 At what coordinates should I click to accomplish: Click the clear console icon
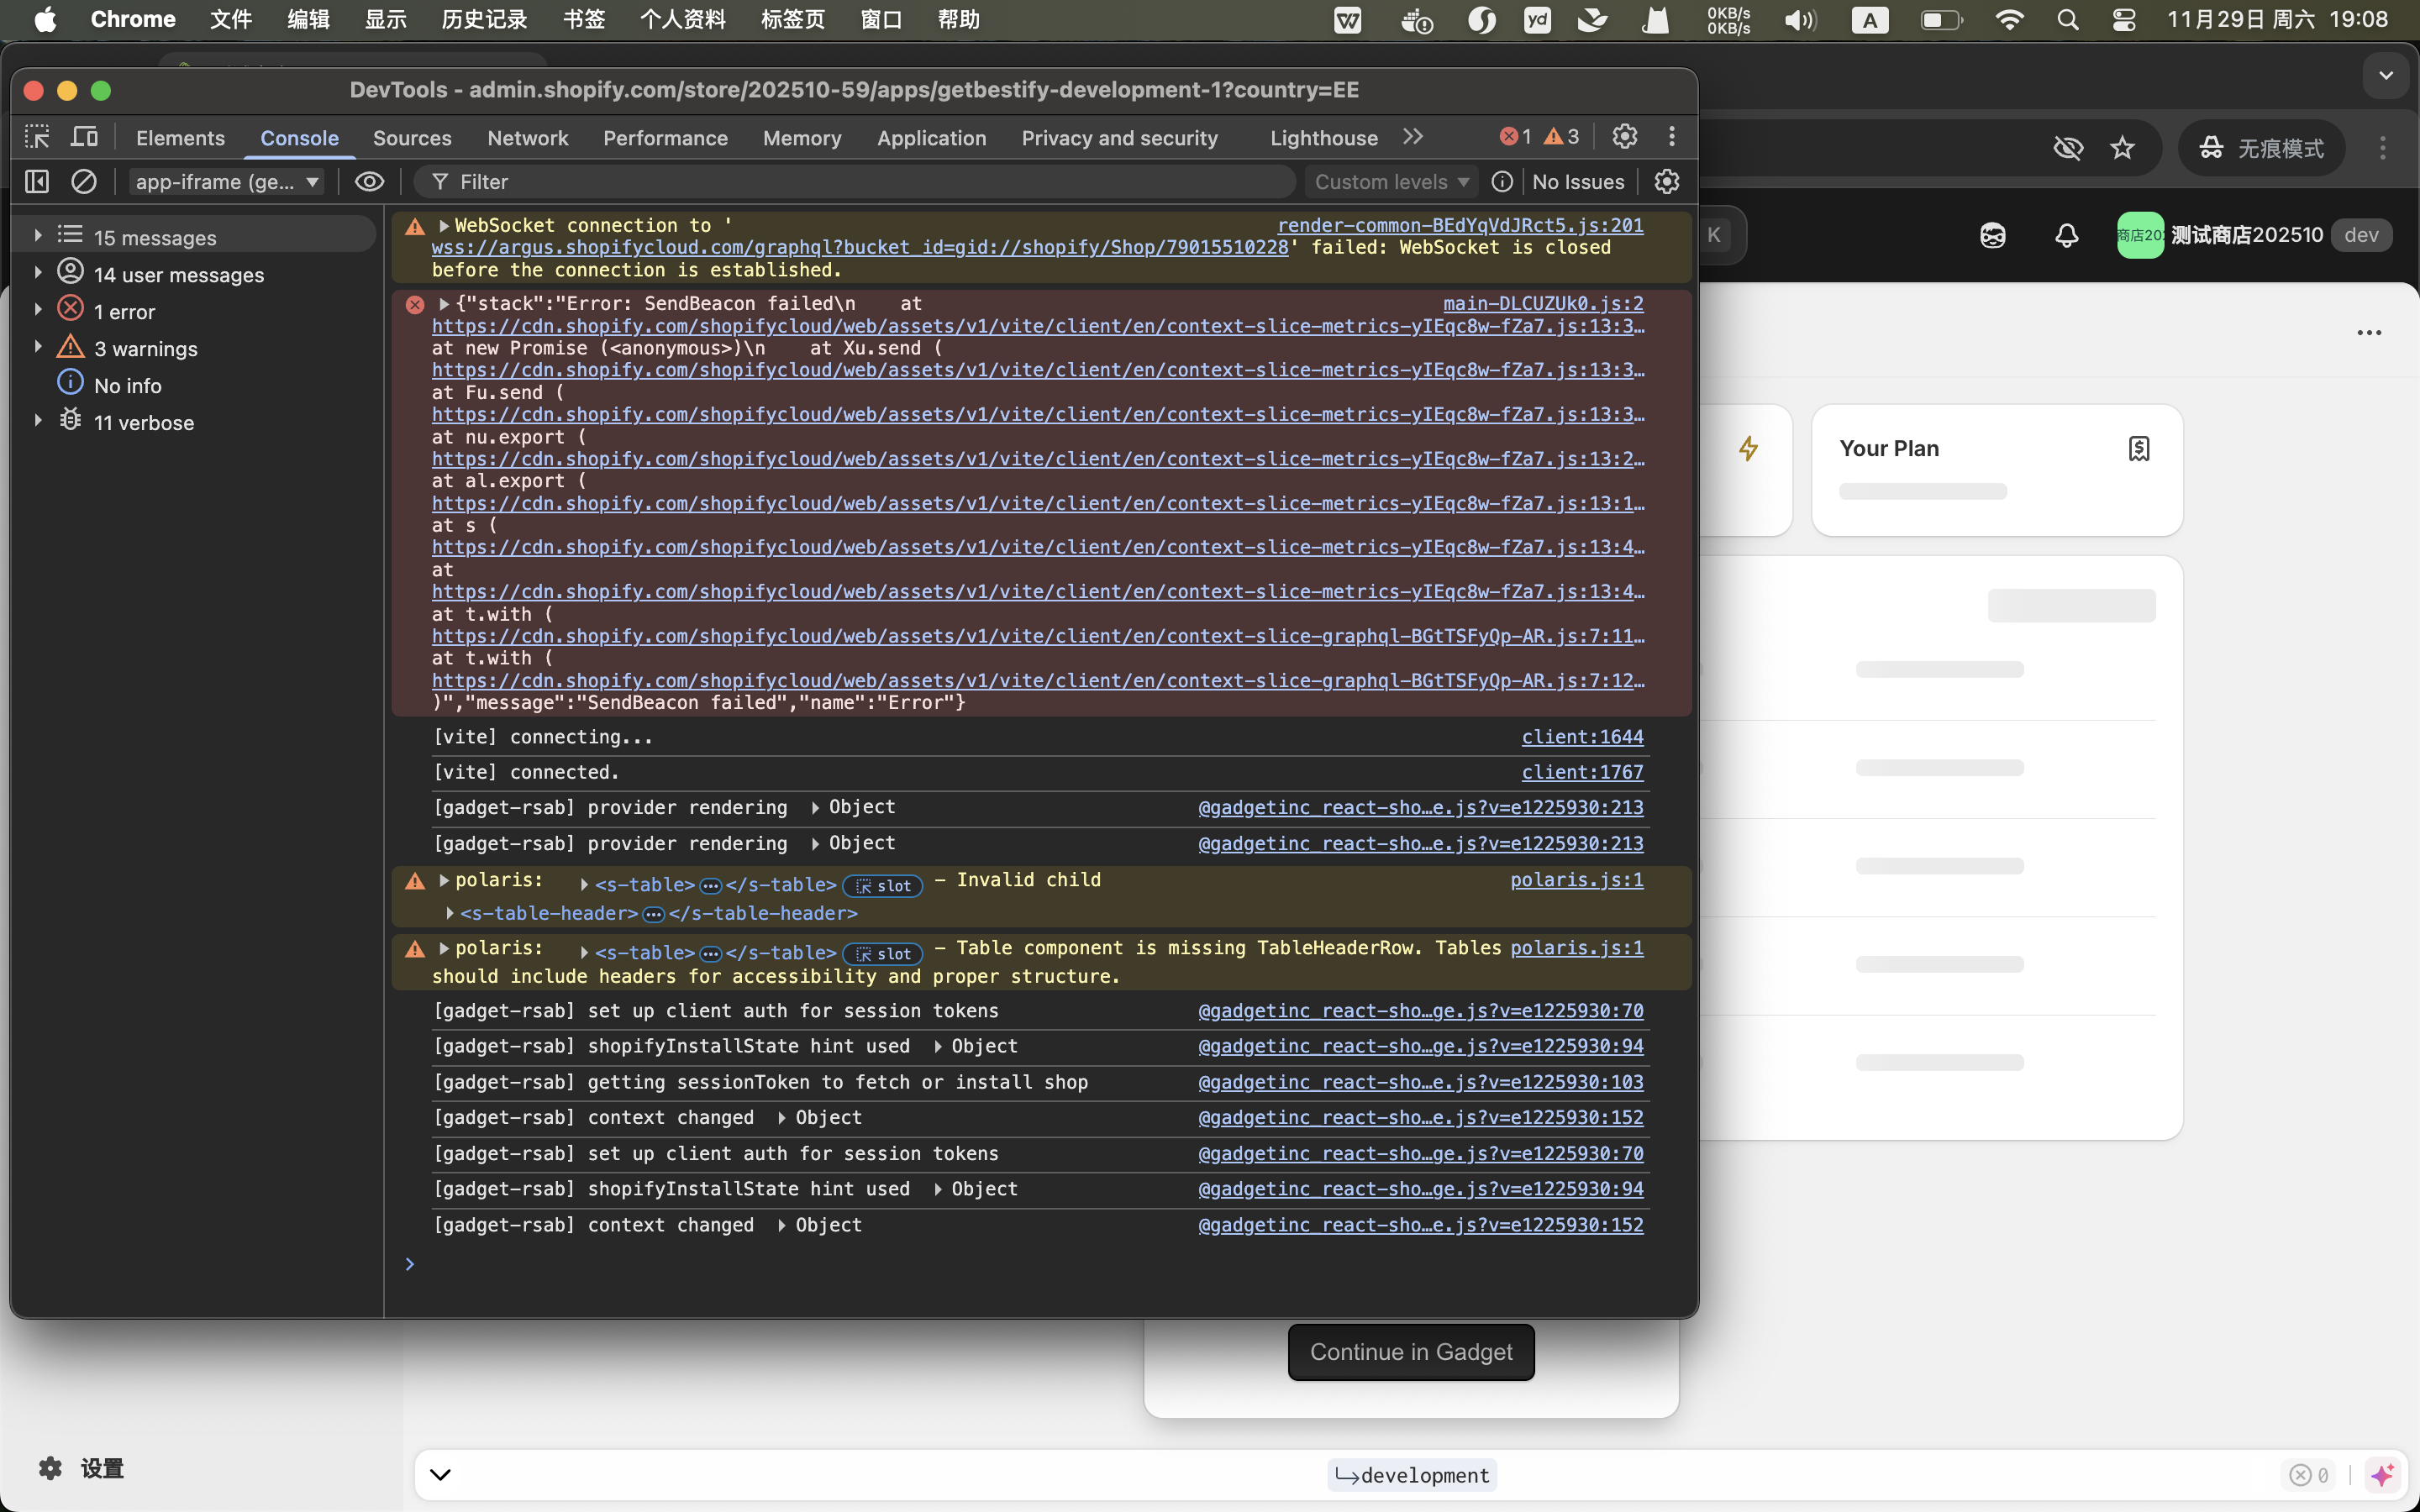(x=84, y=182)
